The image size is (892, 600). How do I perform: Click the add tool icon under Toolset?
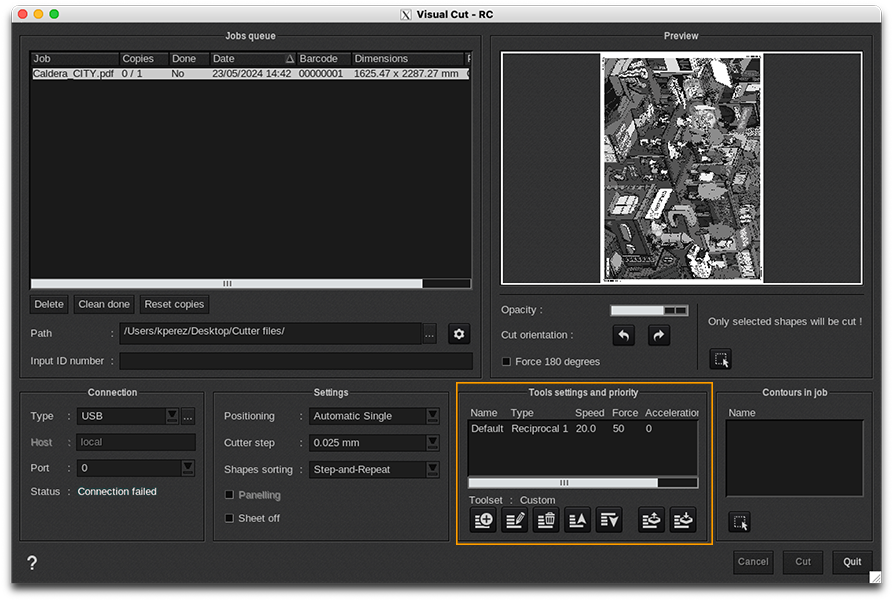(484, 520)
